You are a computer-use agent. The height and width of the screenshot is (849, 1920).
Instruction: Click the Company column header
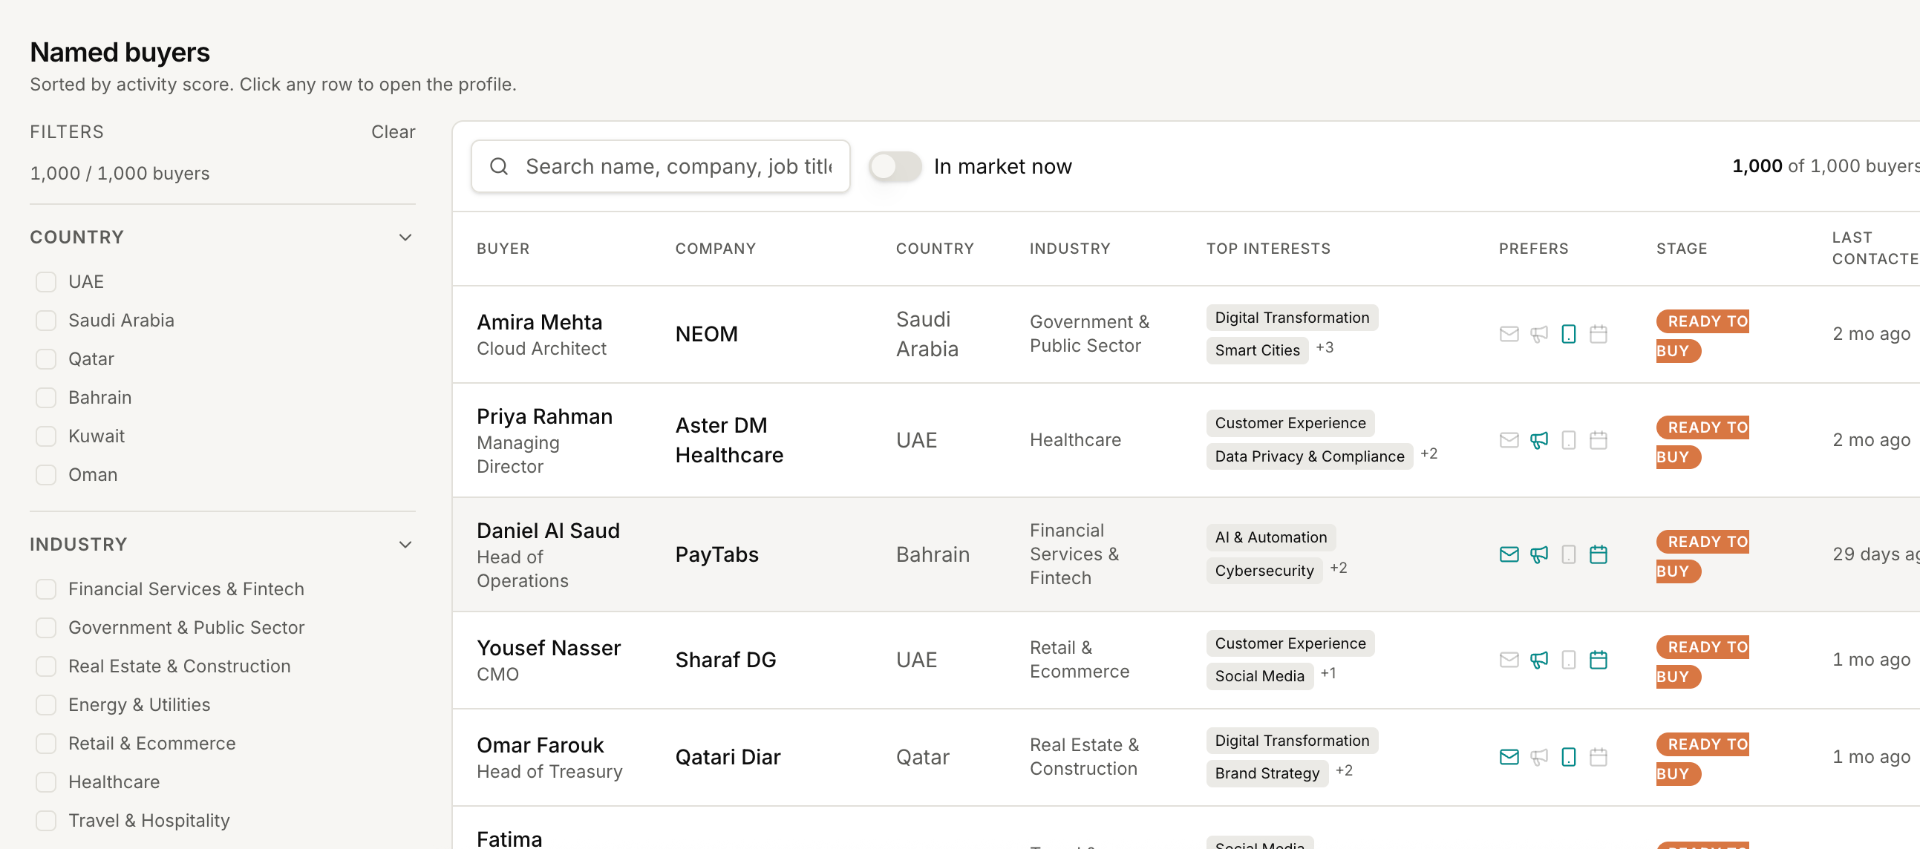tap(715, 248)
